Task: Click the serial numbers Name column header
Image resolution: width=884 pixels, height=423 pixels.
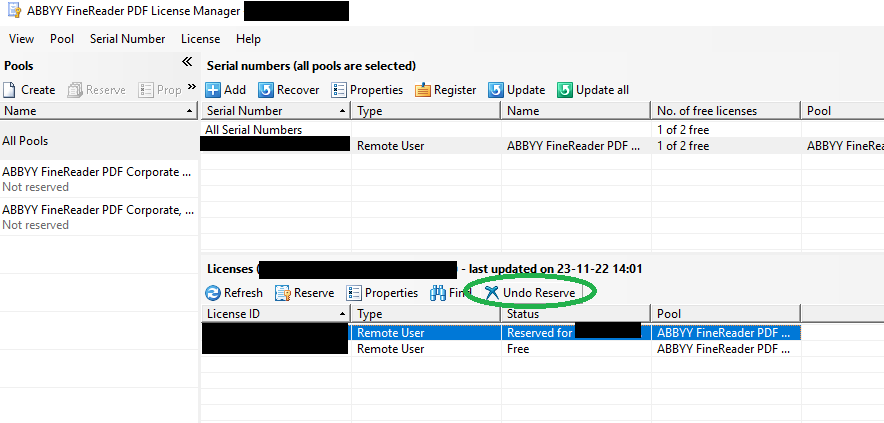Action: tap(576, 111)
